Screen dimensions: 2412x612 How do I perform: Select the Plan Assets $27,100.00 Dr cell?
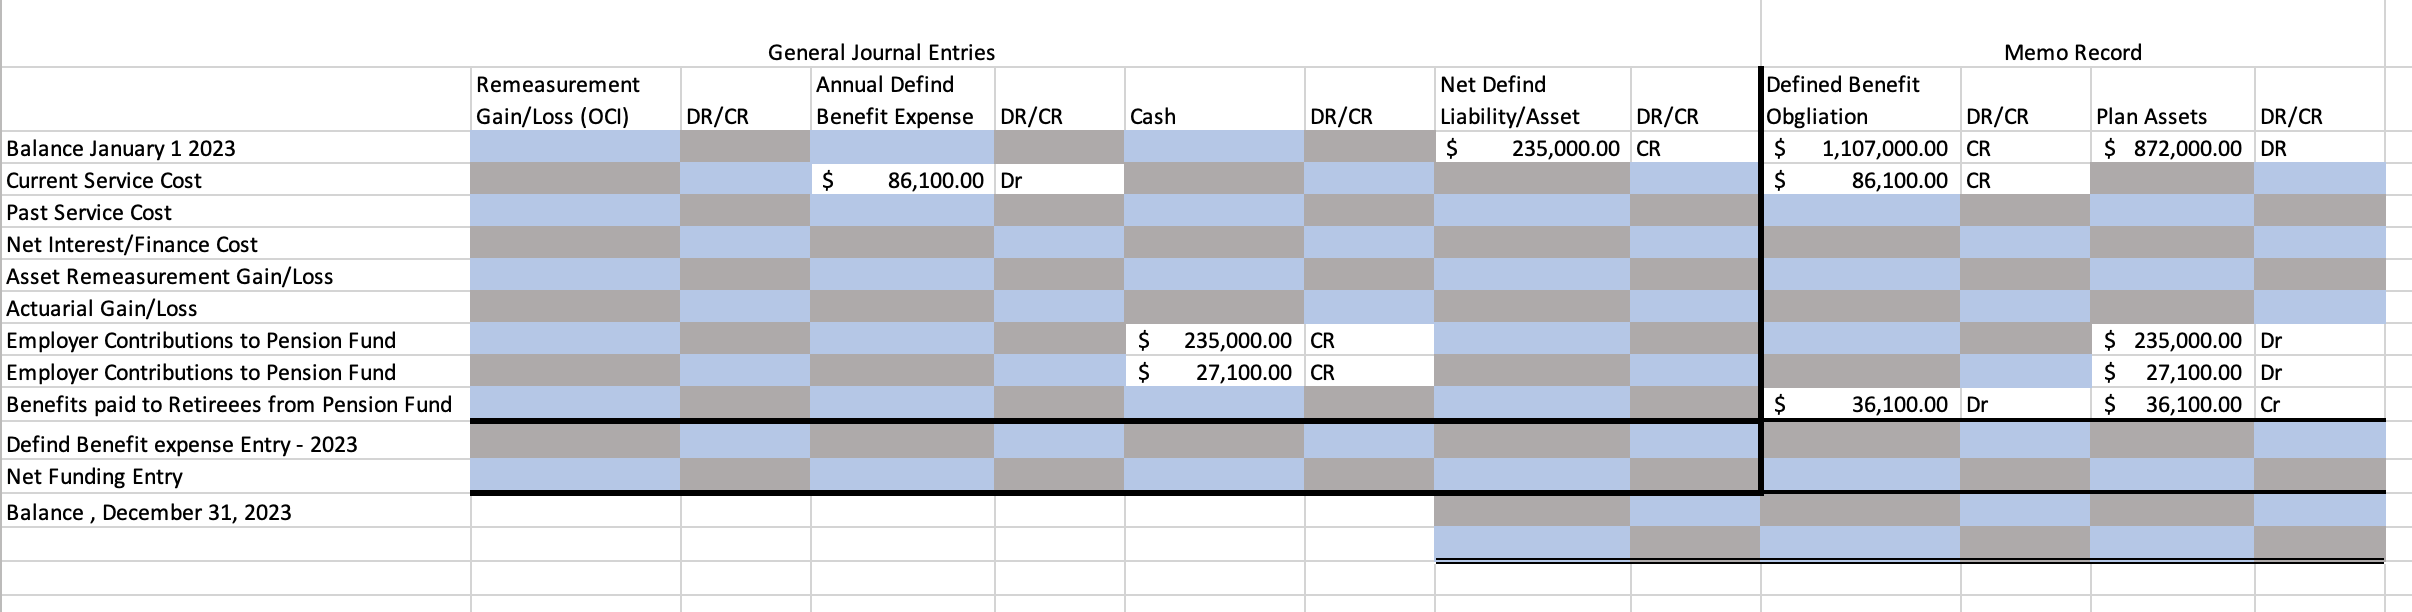click(x=2172, y=372)
